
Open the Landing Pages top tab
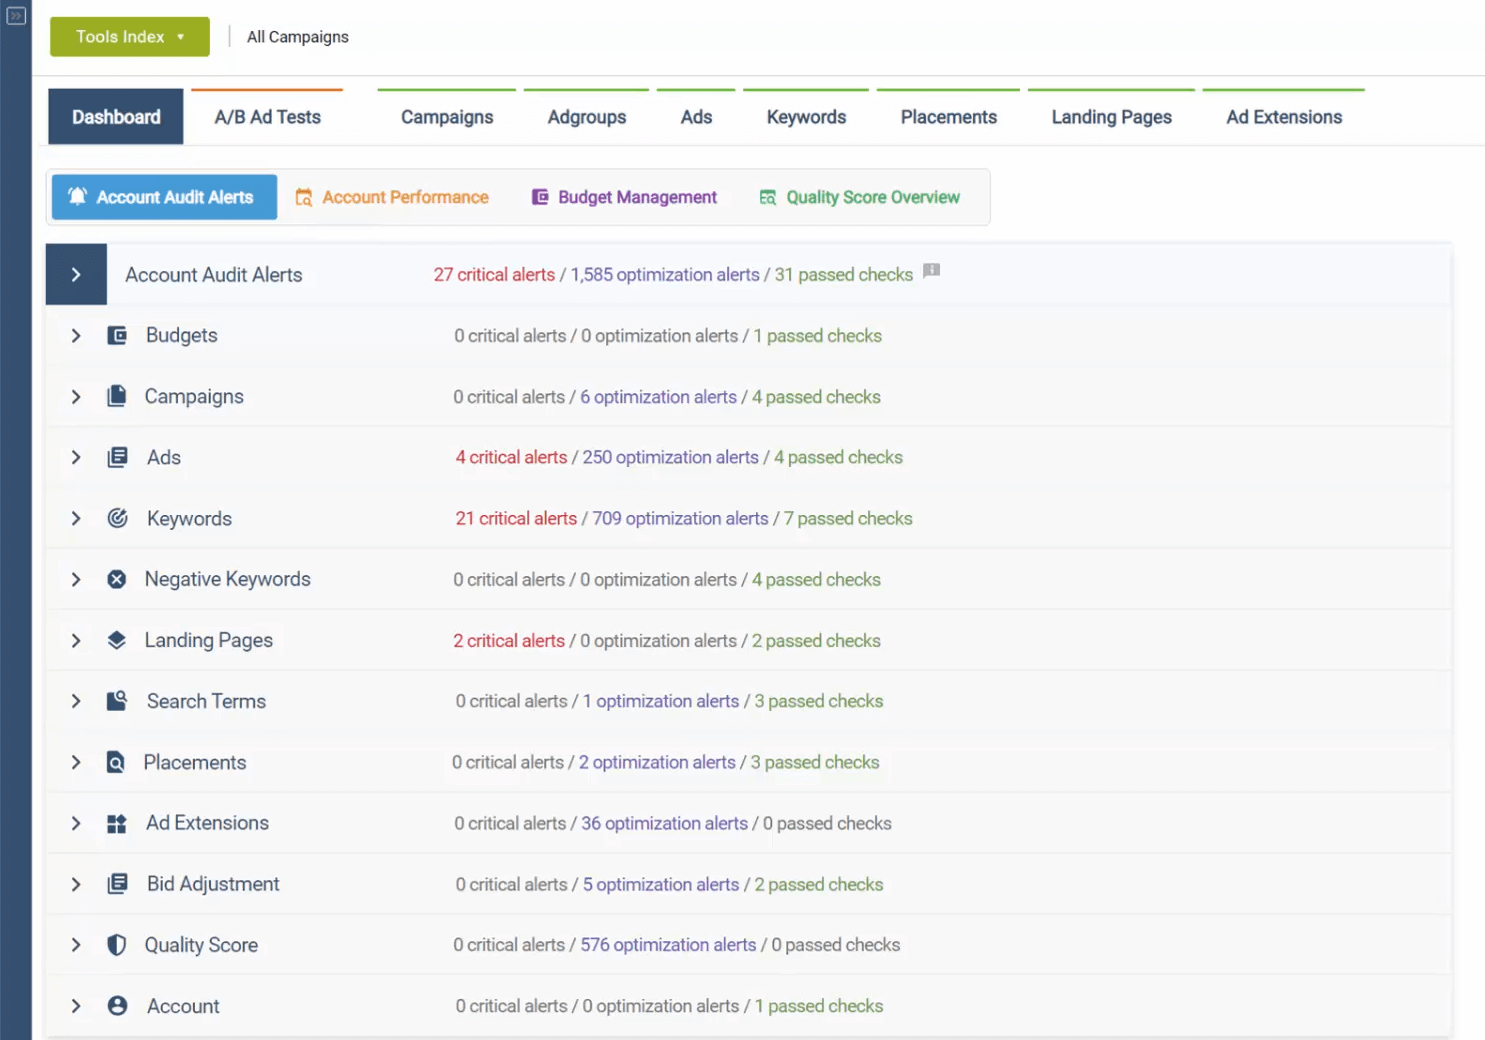coord(1111,117)
